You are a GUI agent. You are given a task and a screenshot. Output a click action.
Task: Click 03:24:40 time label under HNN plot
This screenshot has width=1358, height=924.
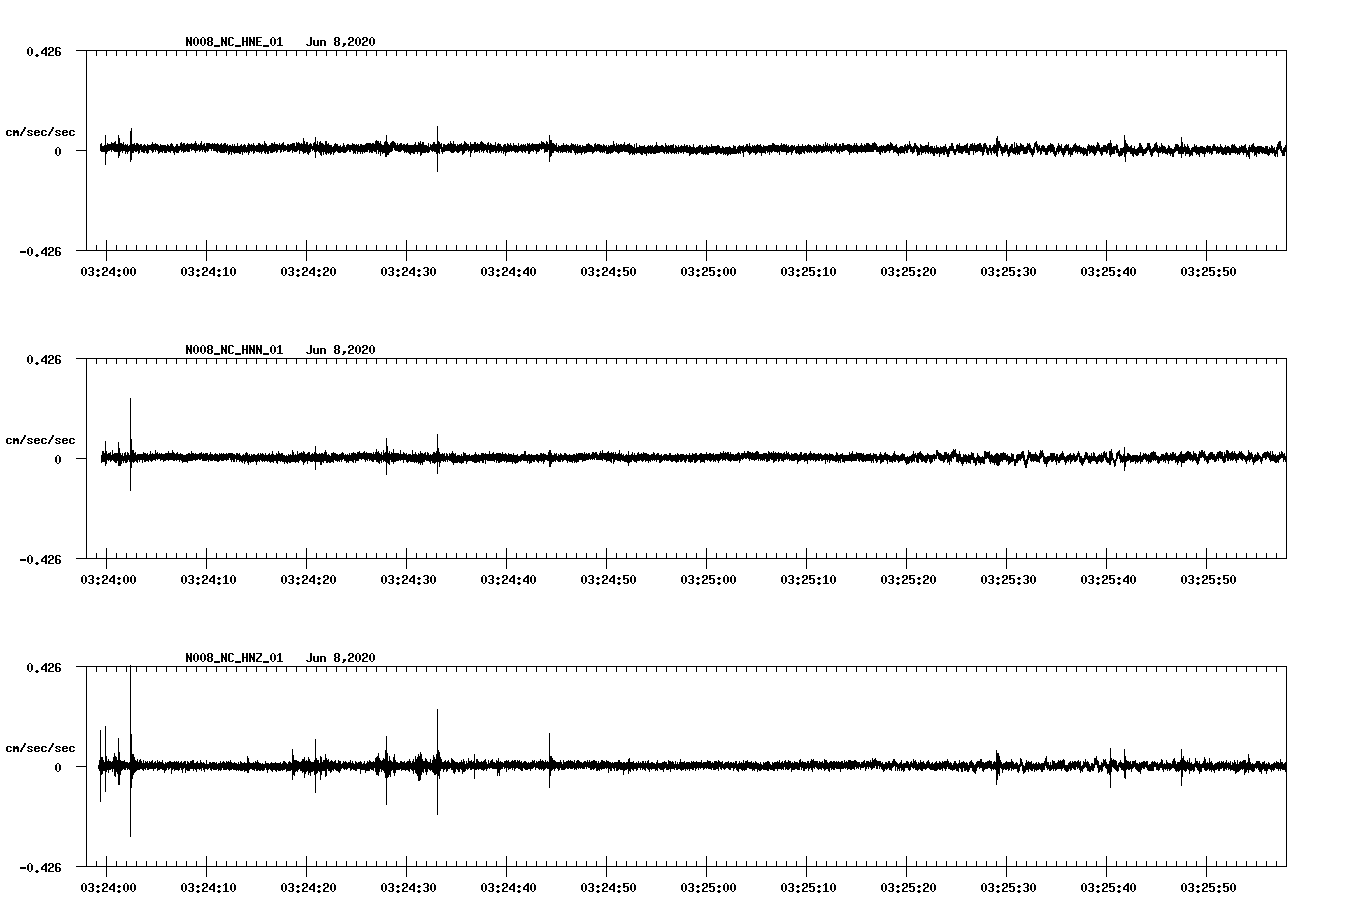point(507,580)
